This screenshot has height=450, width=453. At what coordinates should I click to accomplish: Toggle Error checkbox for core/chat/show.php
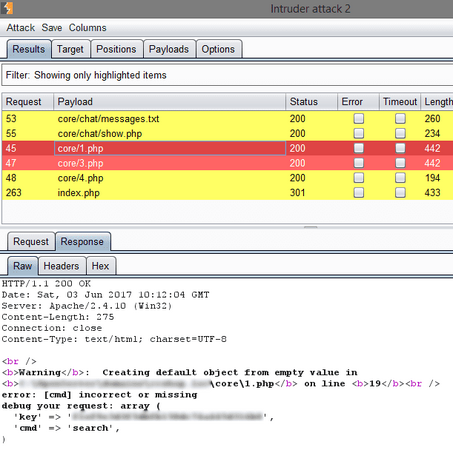(359, 133)
